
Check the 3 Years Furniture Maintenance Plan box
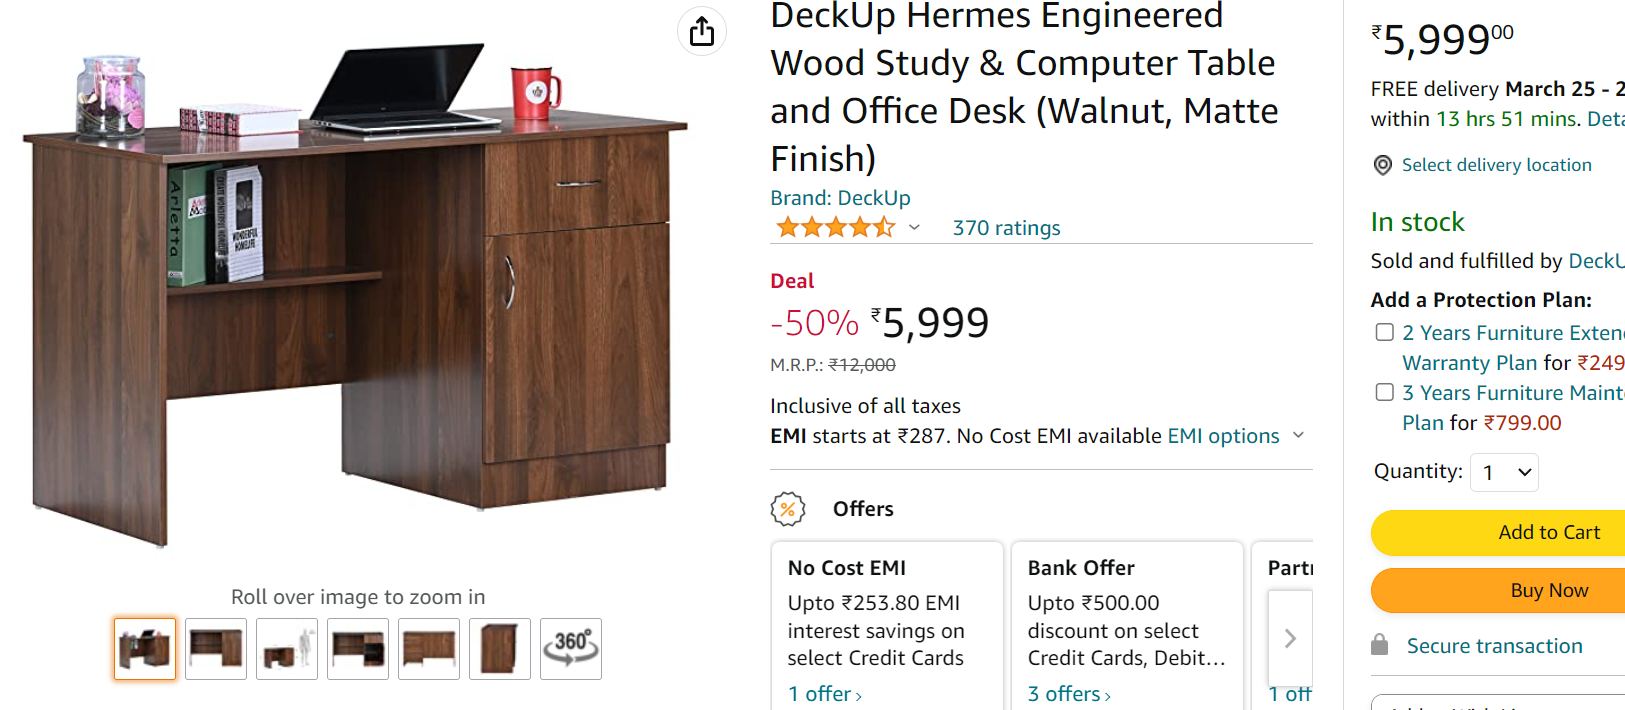tap(1385, 392)
